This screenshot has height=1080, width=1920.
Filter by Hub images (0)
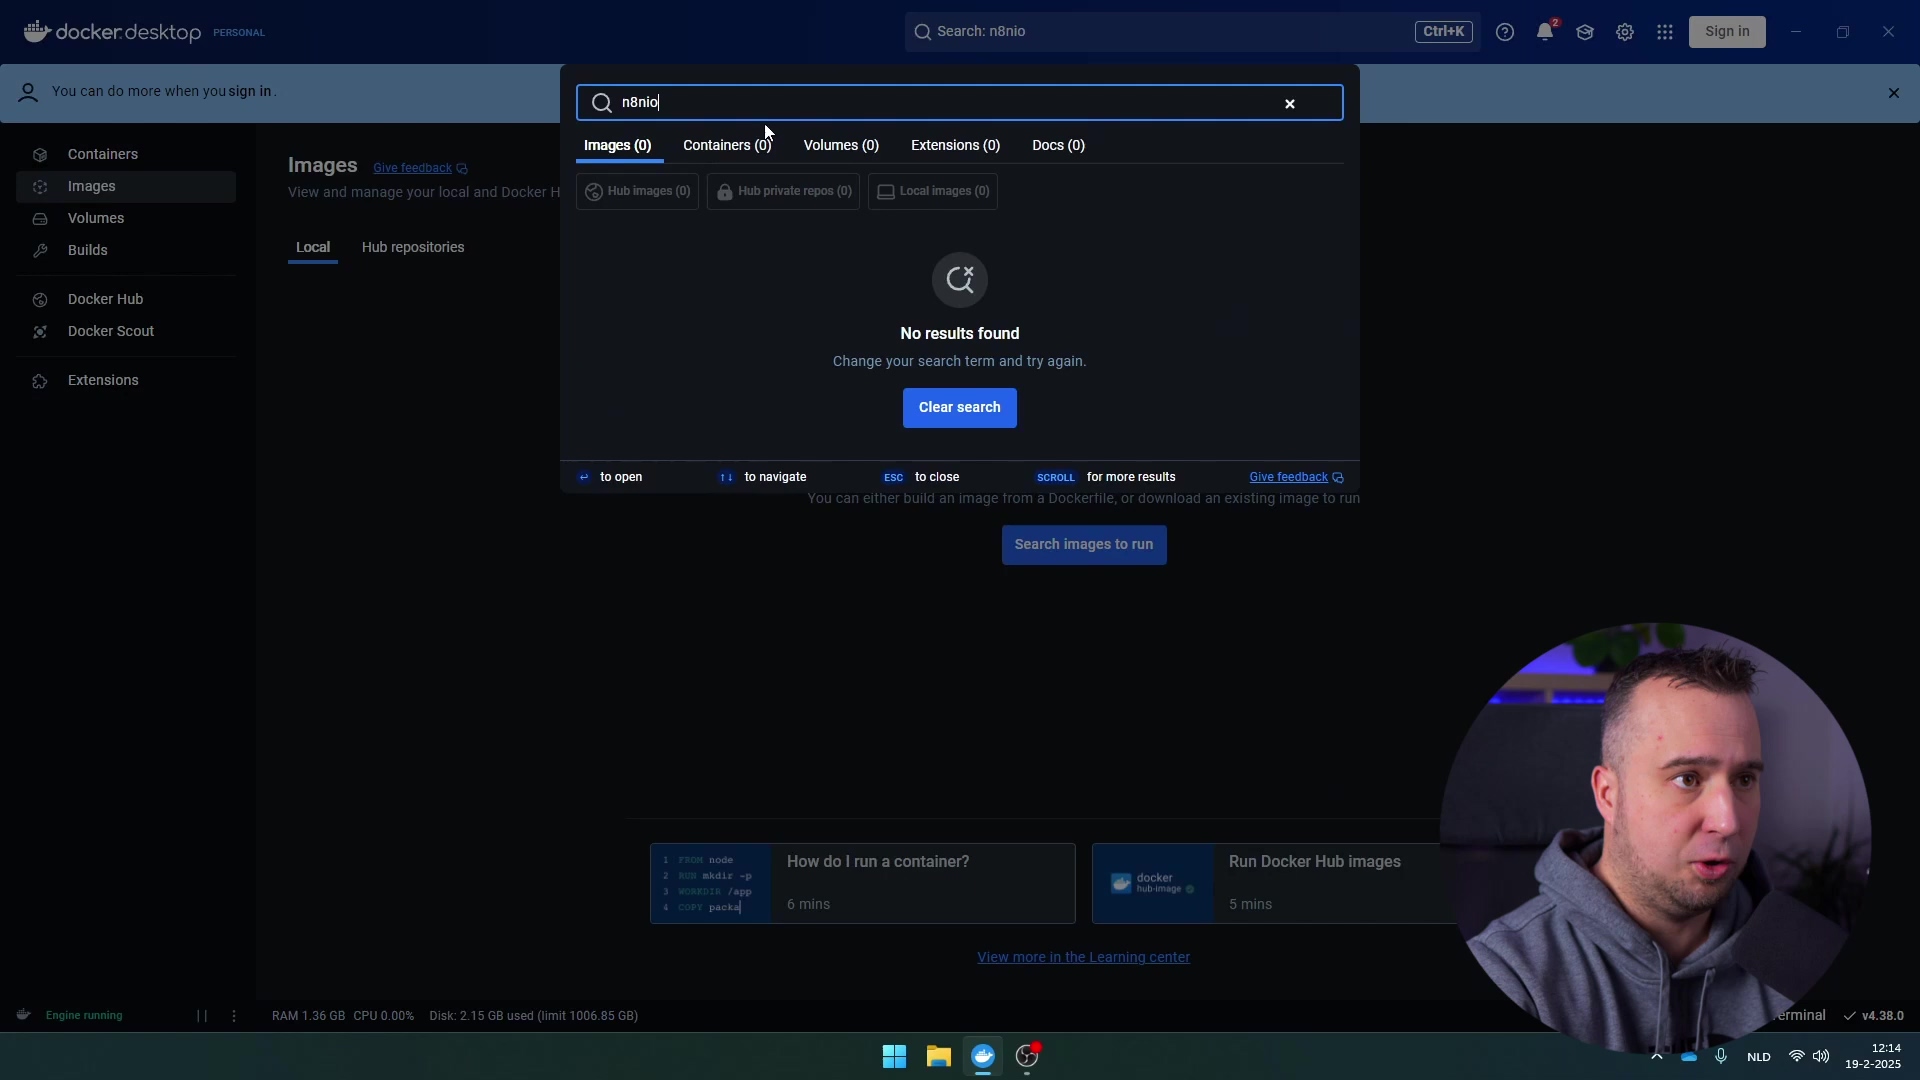637,191
